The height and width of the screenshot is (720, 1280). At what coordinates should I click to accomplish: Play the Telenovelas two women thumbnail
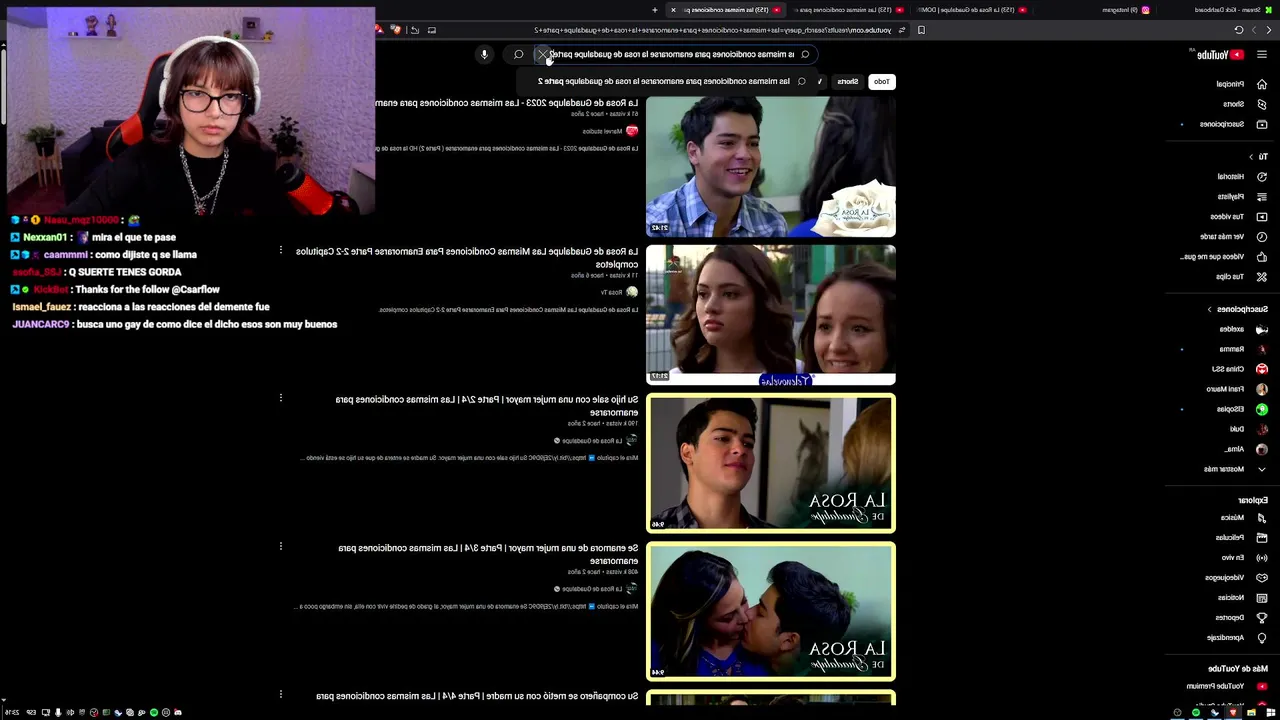[x=771, y=314]
